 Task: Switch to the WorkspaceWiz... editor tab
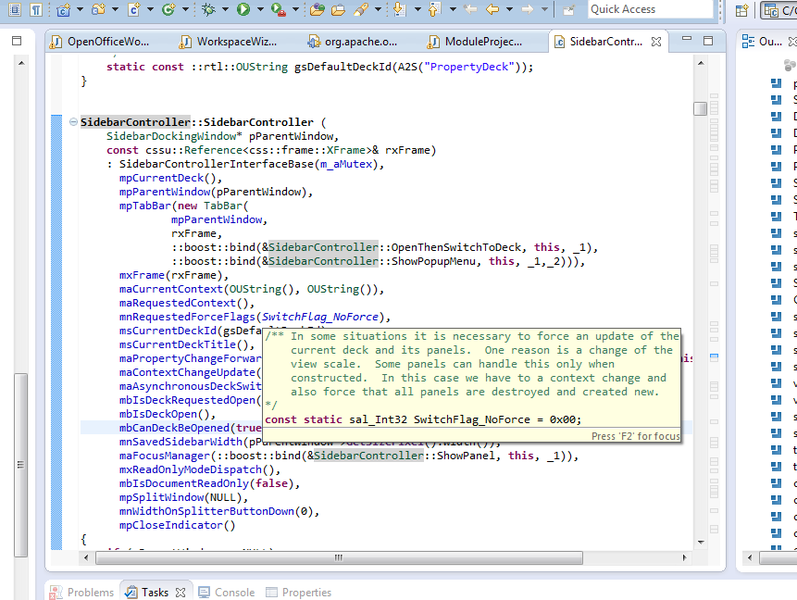pos(229,42)
